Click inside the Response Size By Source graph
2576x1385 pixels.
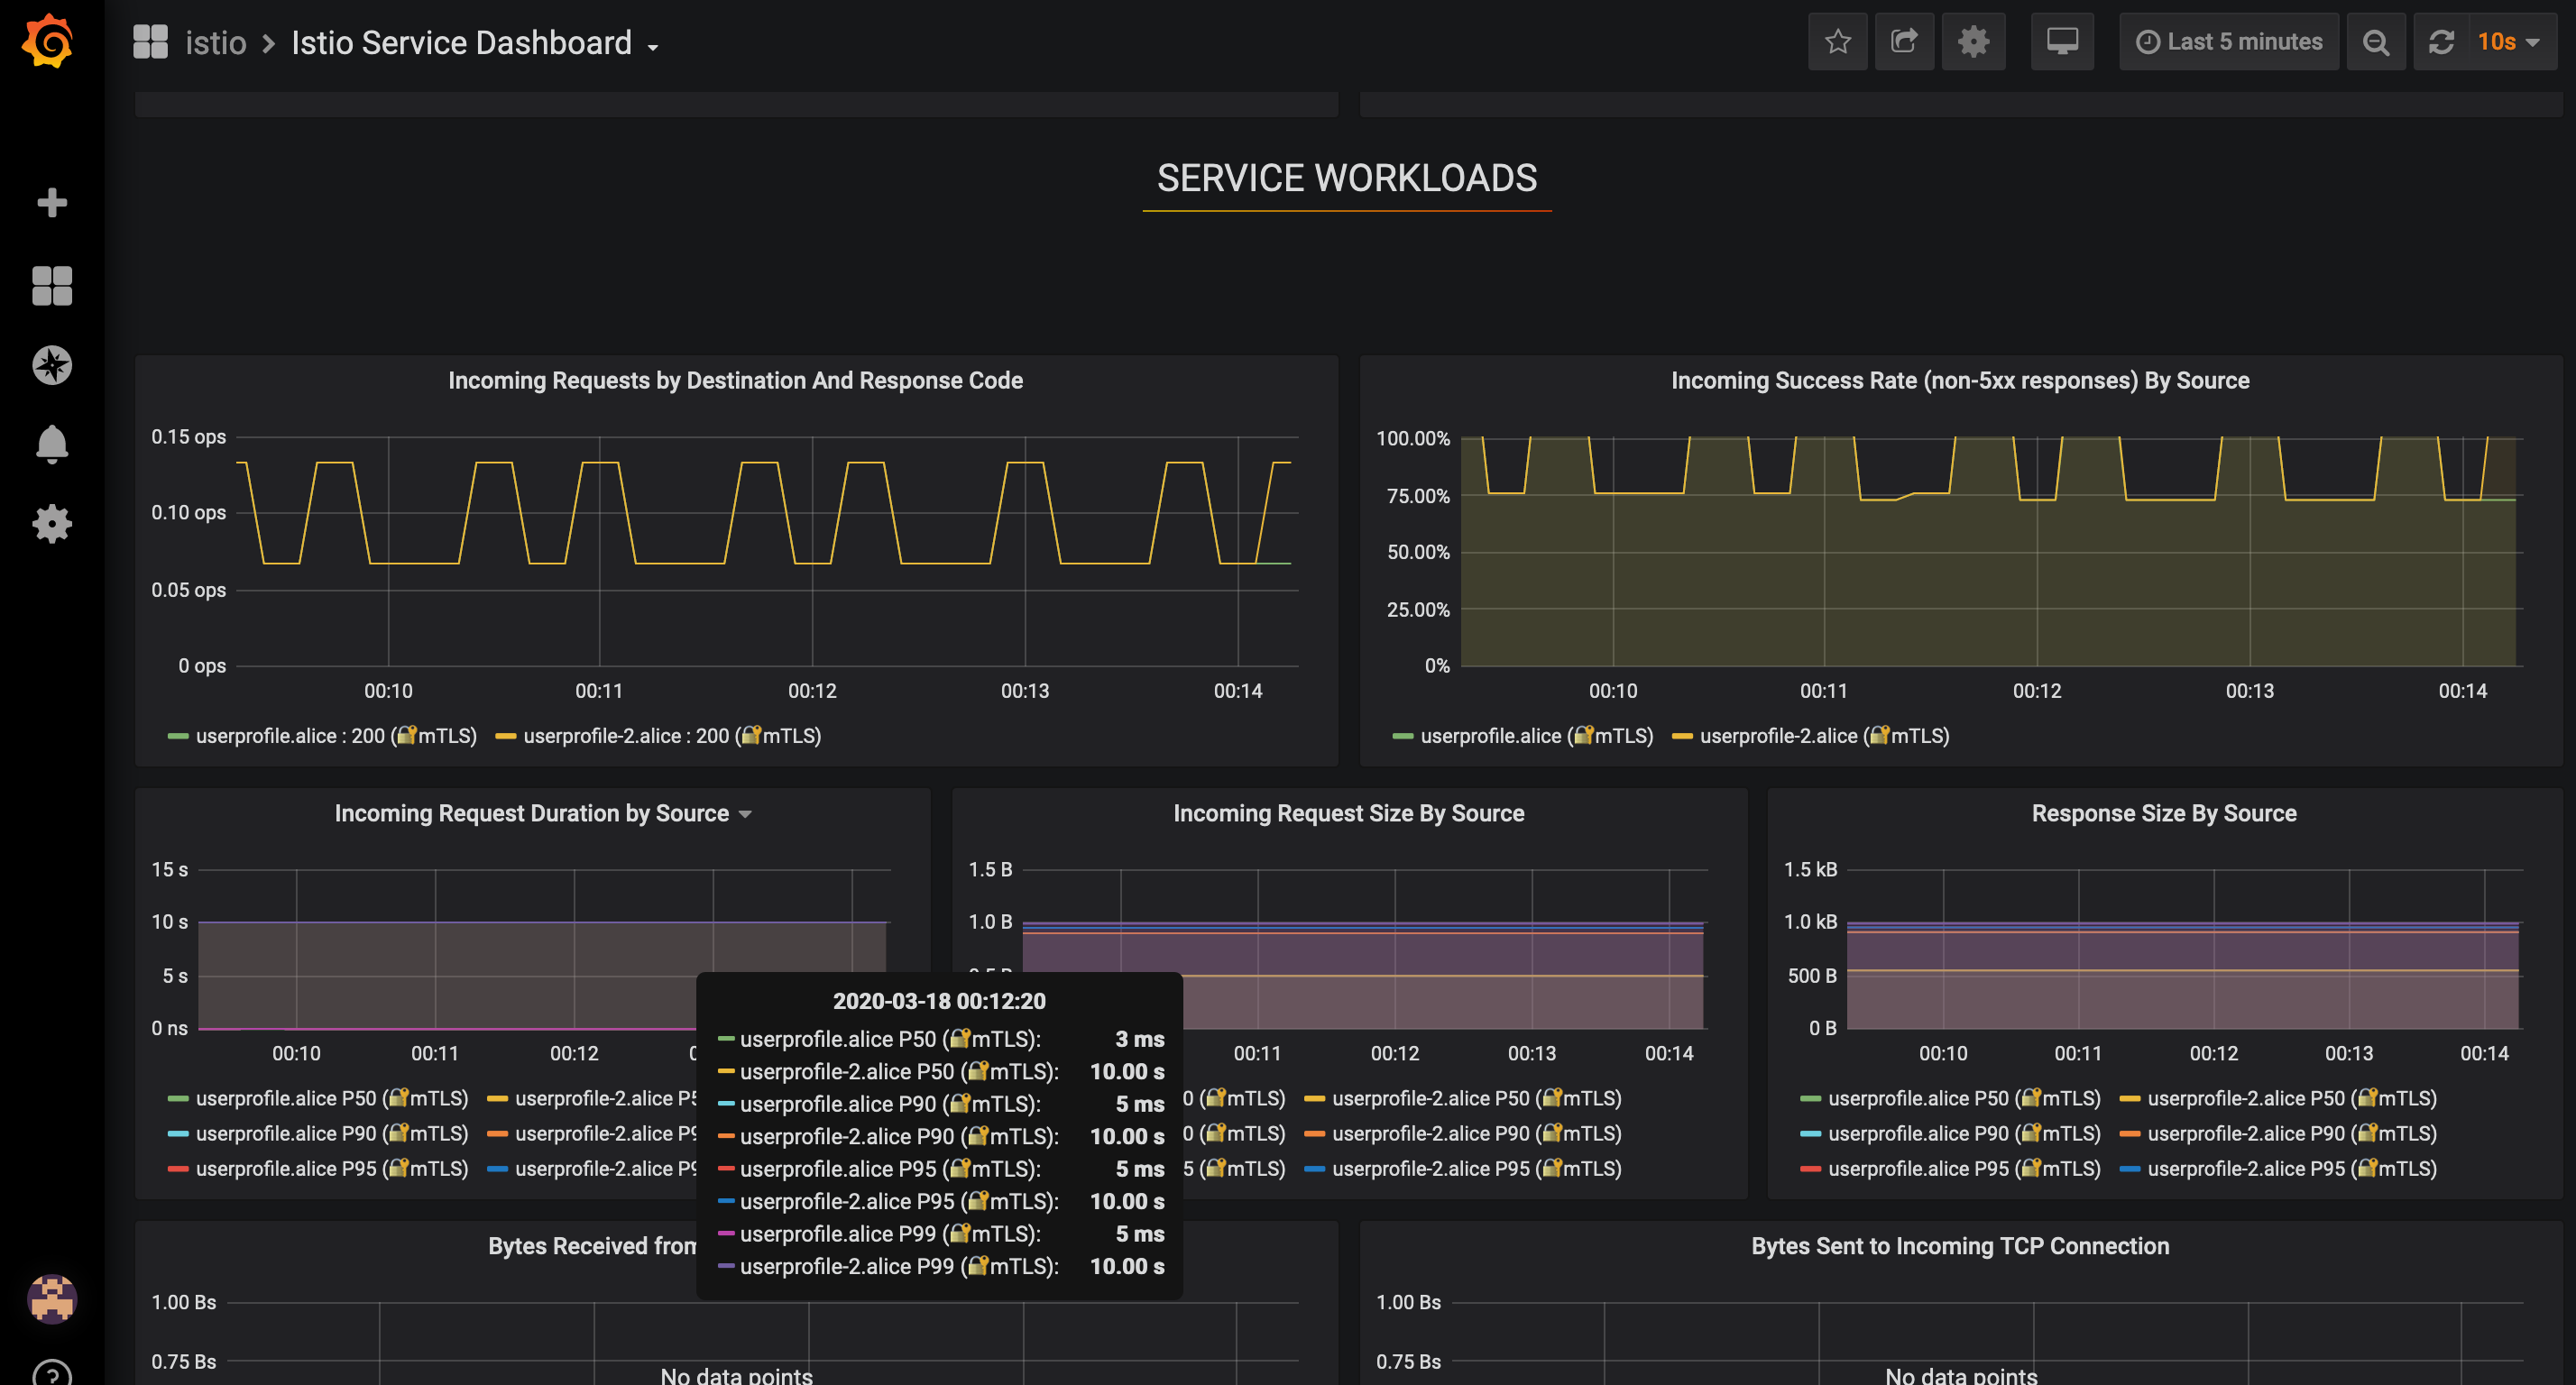click(x=2184, y=949)
